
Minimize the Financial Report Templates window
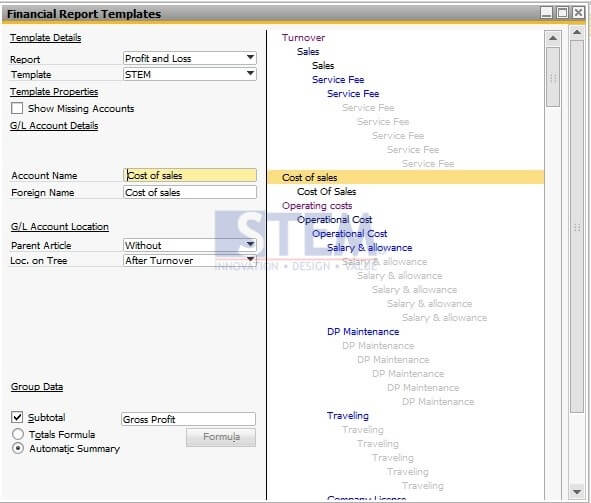pos(547,13)
